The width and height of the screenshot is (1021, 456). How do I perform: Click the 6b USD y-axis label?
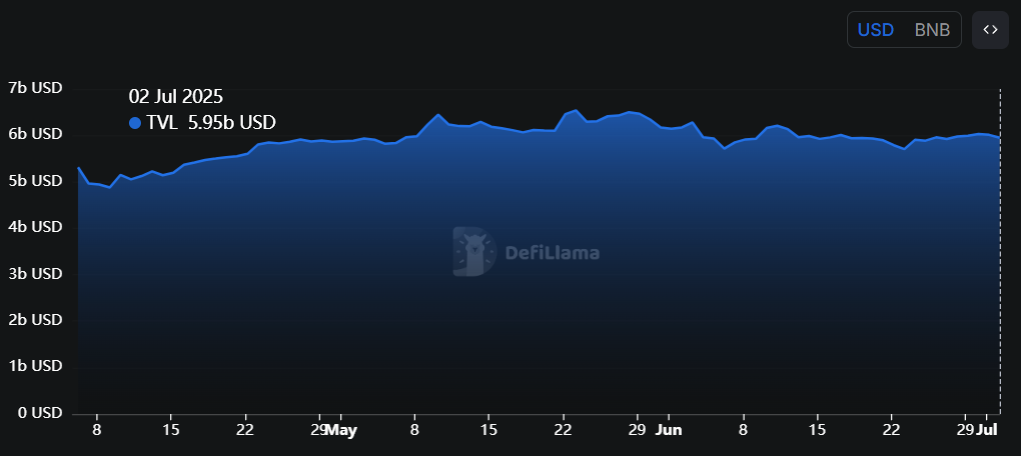click(x=35, y=134)
